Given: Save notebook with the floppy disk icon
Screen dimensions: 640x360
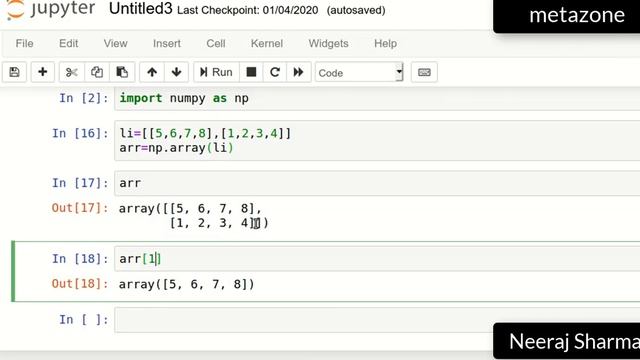Looking at the screenshot, I should [14, 72].
